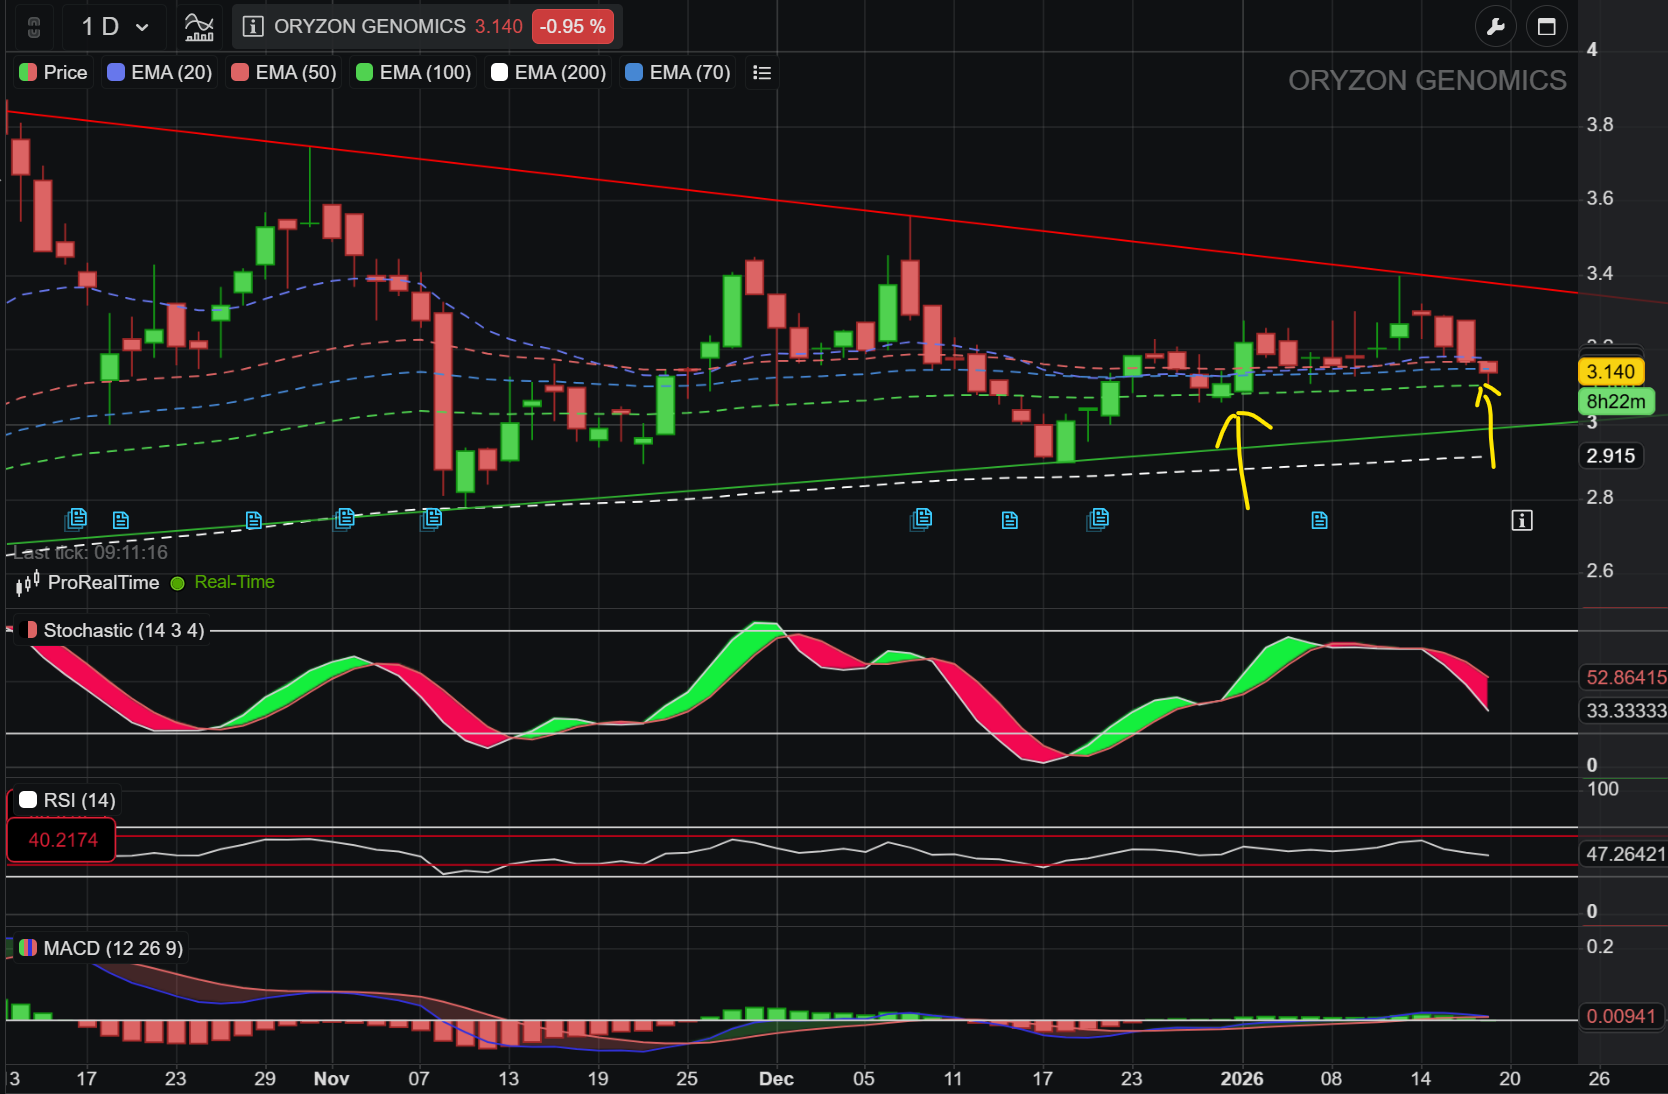
Task: Toggle the EMA (20) indicator legend
Action: coord(160,73)
